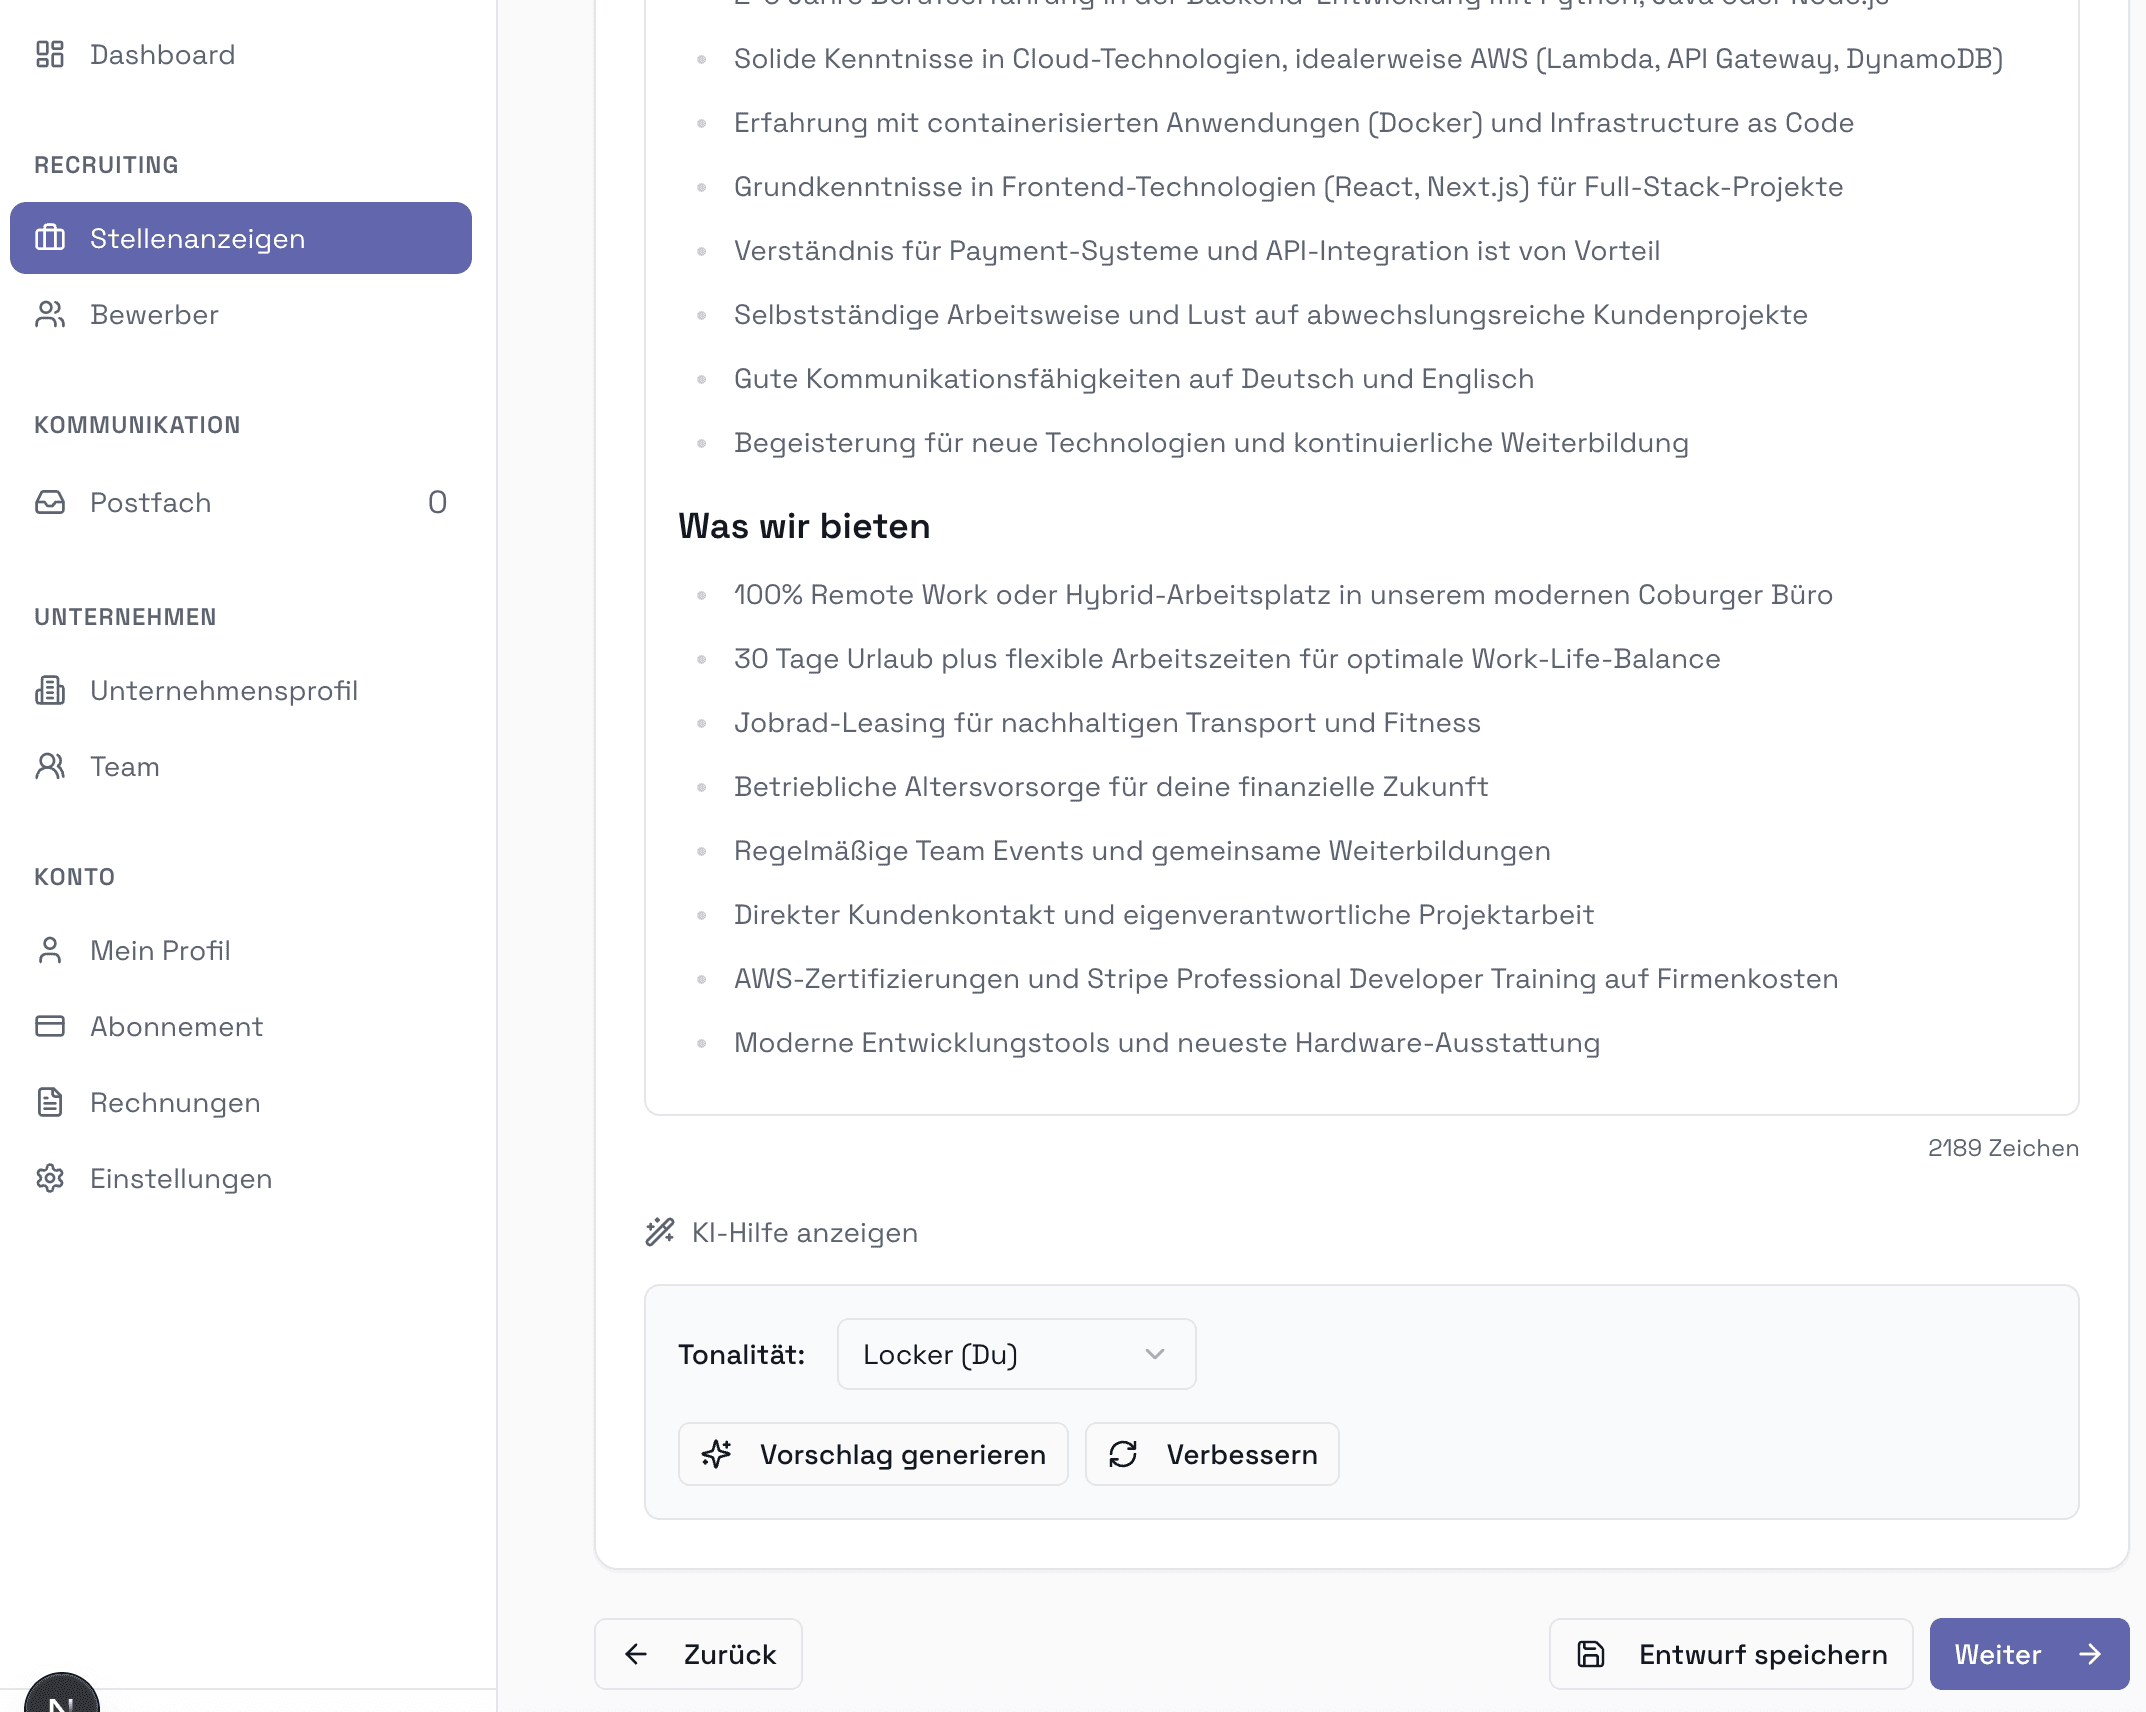The image size is (2146, 1712).
Task: Click the Team icon in the sidebar
Action: pyautogui.click(x=51, y=766)
